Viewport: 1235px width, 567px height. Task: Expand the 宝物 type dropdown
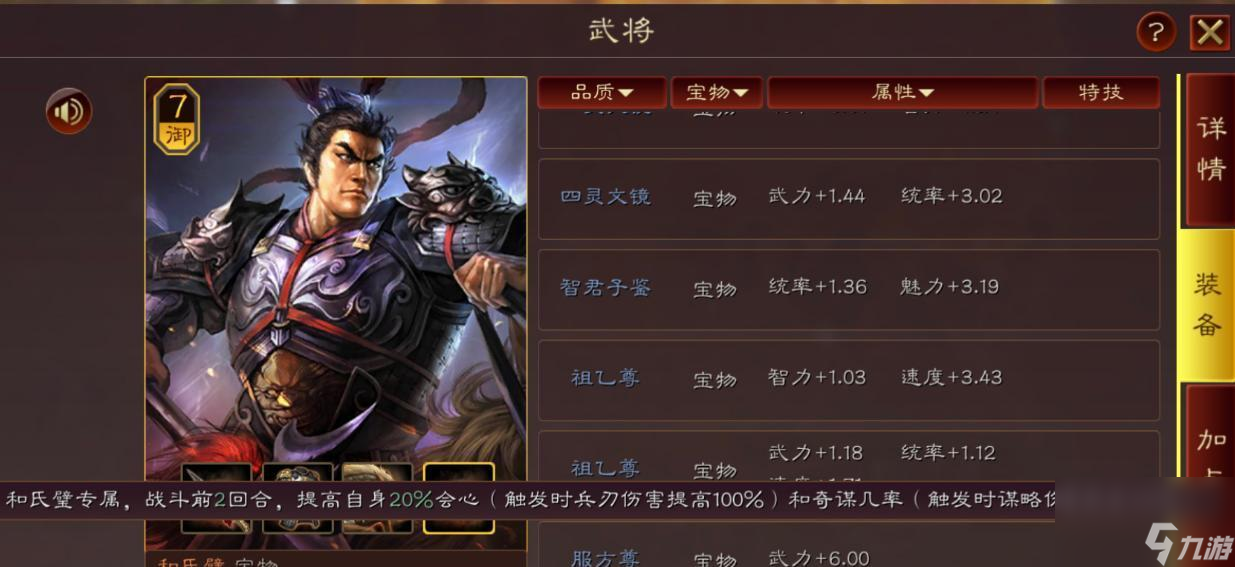coord(717,92)
